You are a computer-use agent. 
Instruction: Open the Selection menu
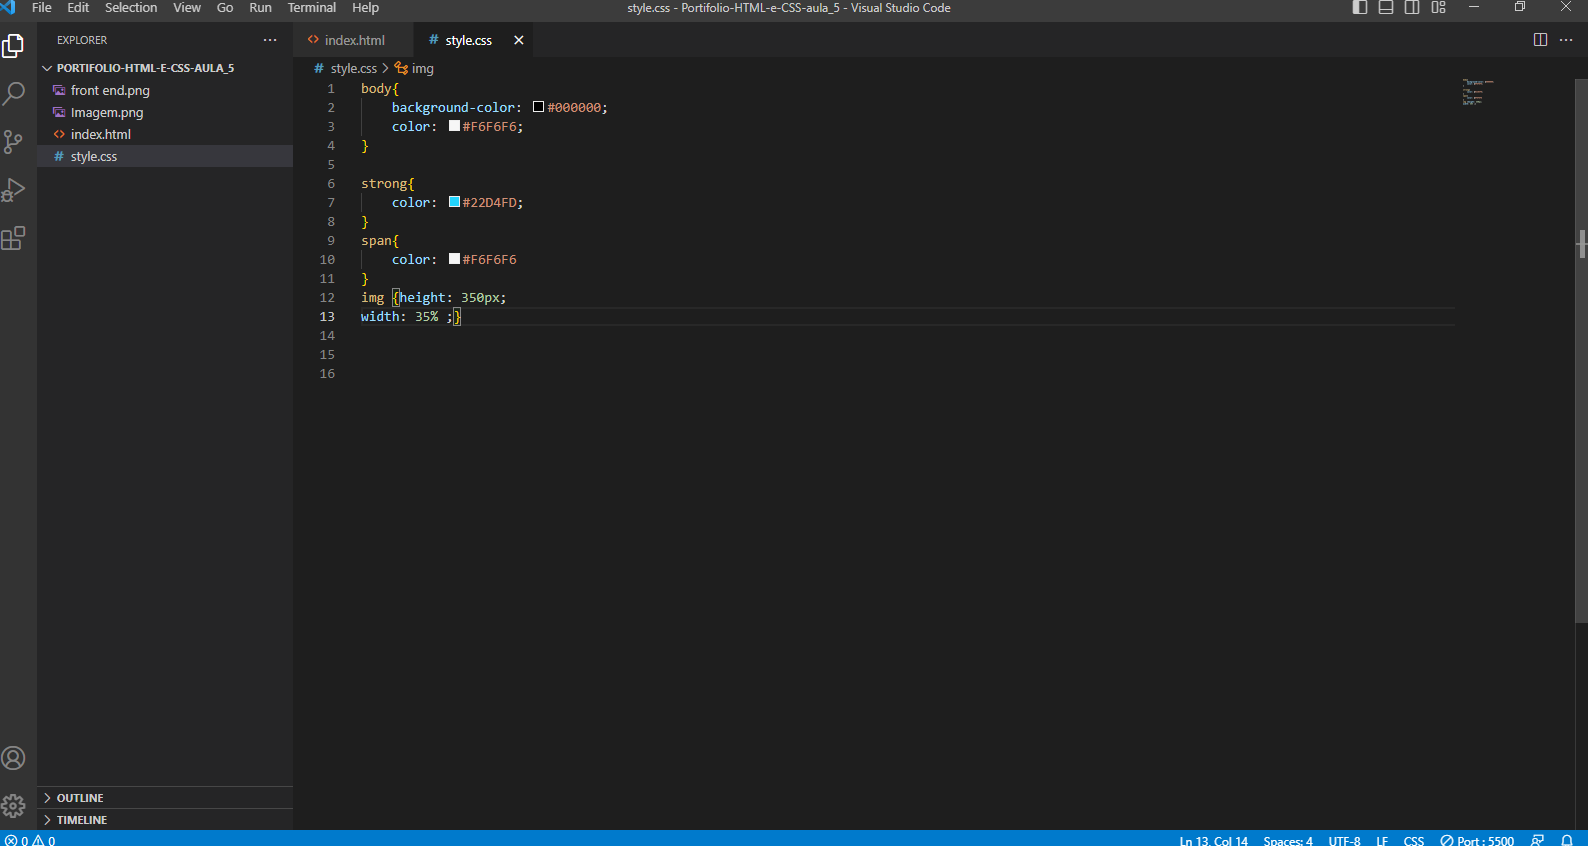click(131, 8)
